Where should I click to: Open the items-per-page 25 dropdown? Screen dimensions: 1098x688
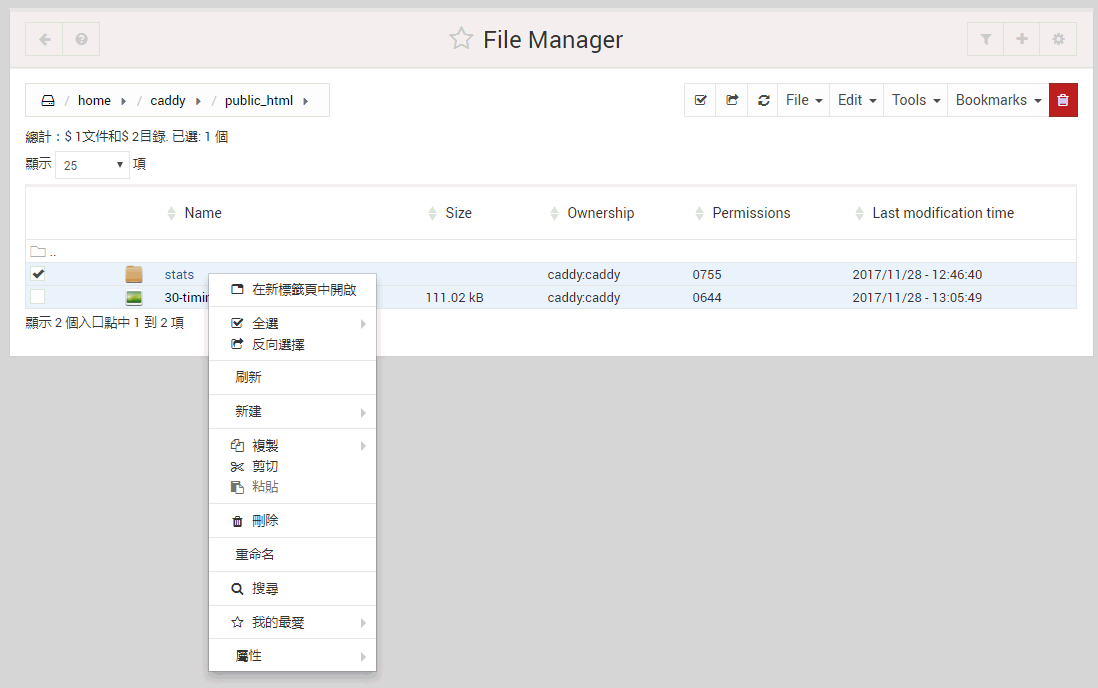pos(92,165)
